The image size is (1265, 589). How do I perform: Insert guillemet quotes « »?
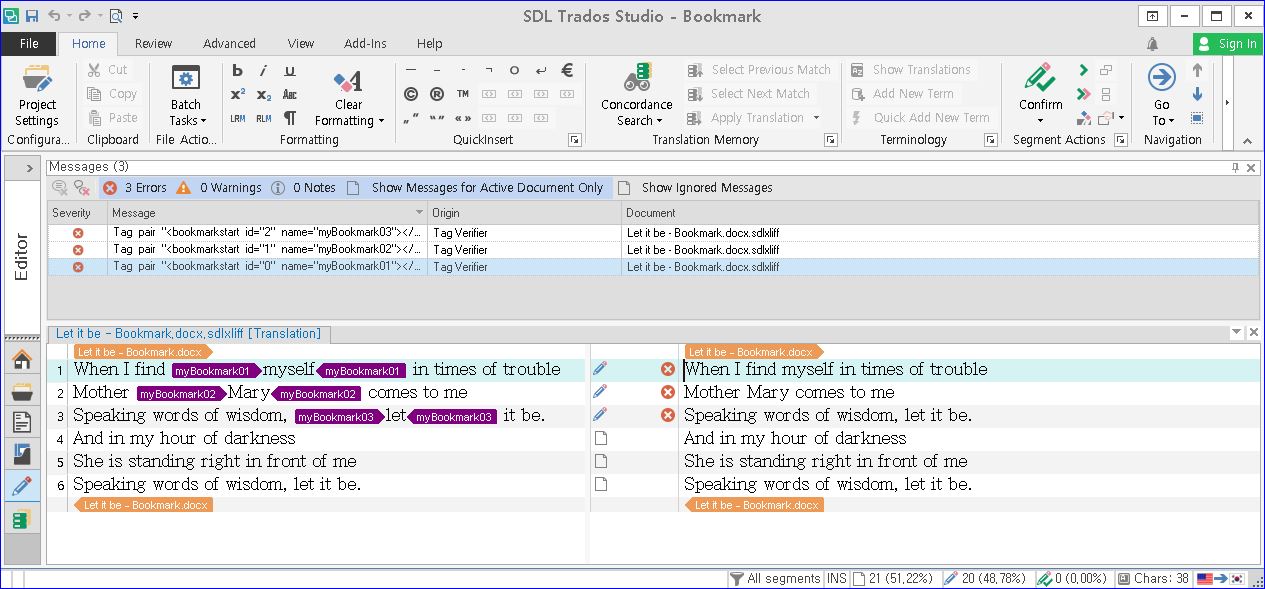point(462,118)
